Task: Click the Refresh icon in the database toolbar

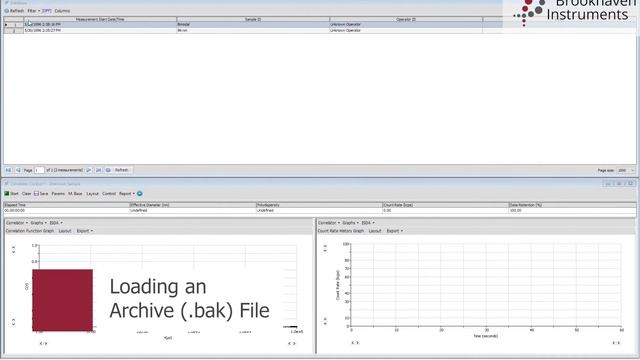Action: (7, 11)
